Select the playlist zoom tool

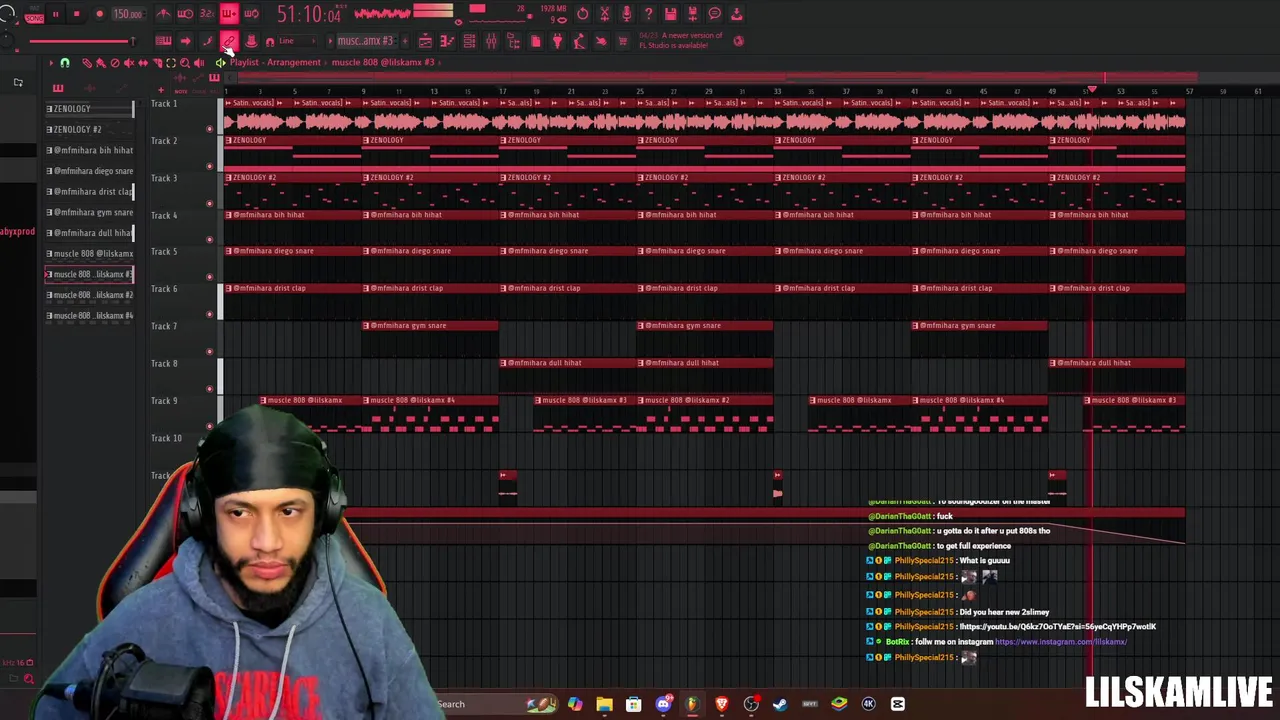[184, 63]
